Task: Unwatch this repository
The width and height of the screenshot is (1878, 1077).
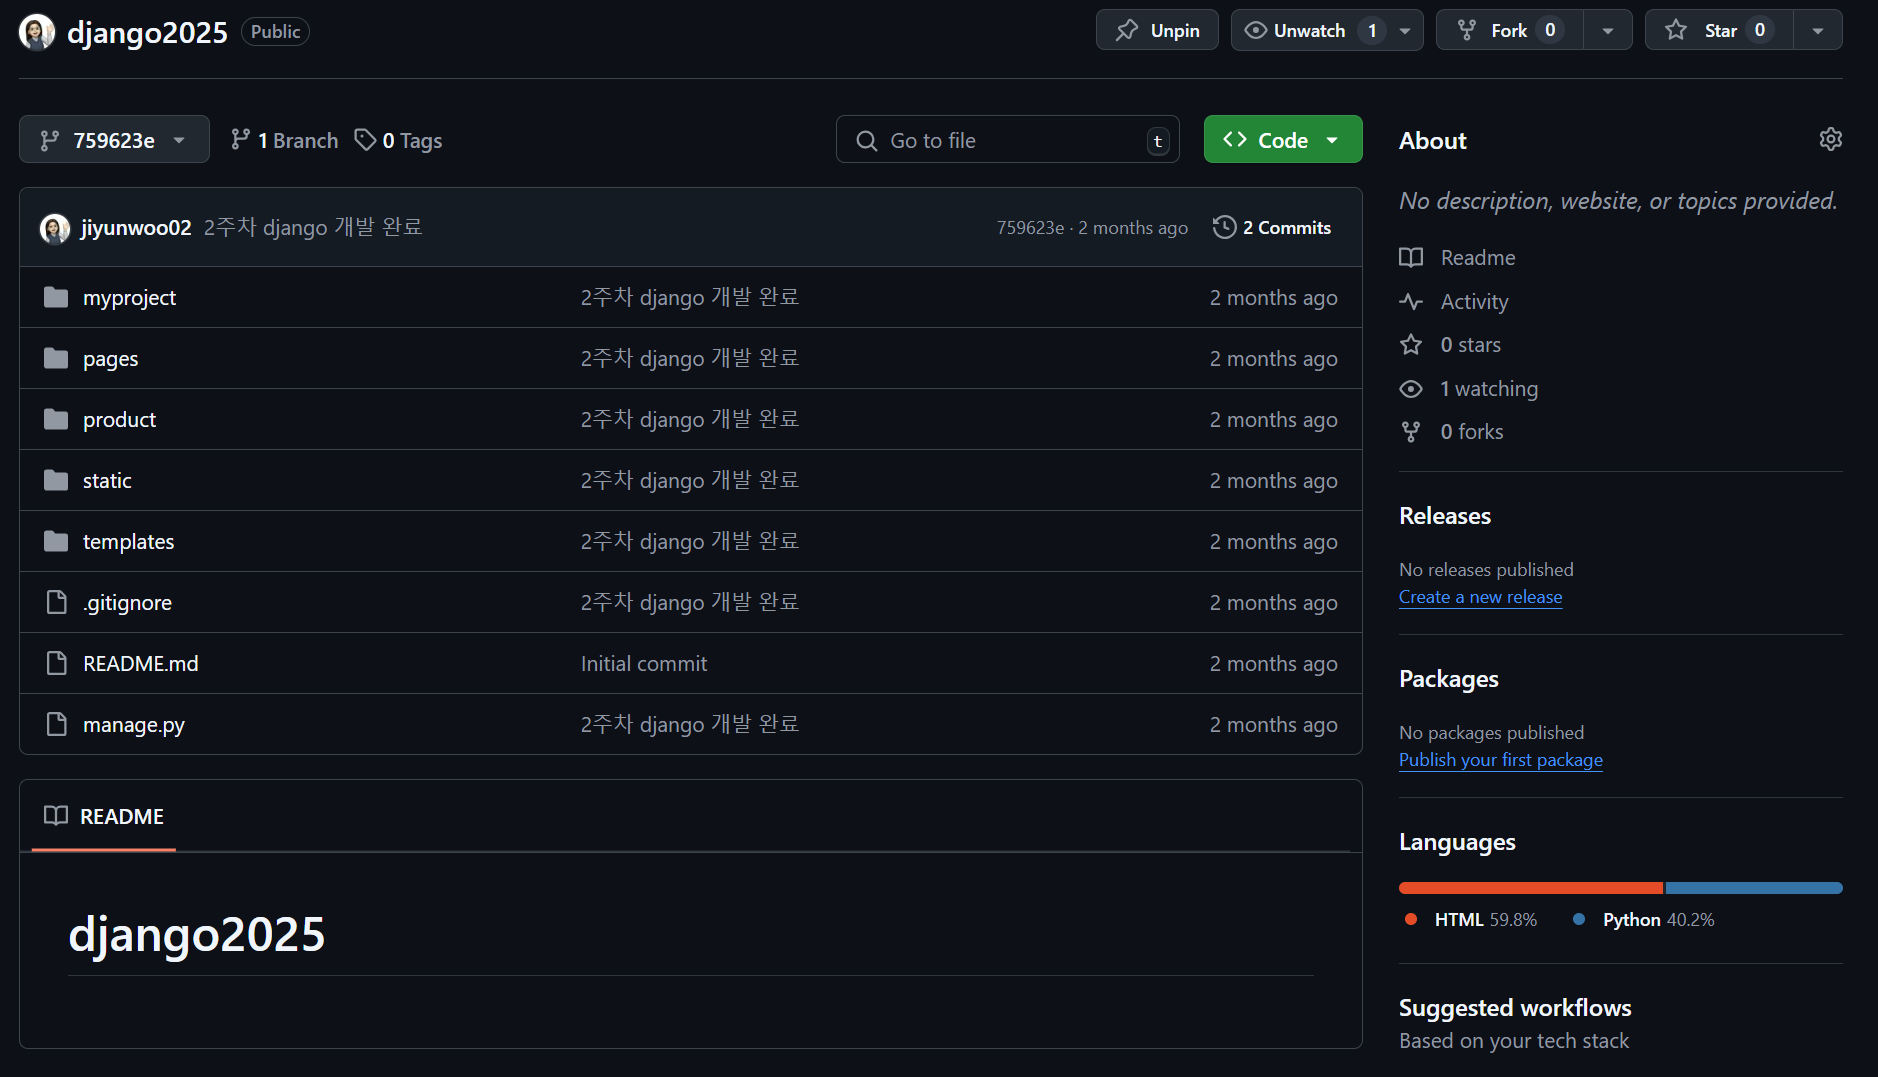Action: pyautogui.click(x=1300, y=29)
